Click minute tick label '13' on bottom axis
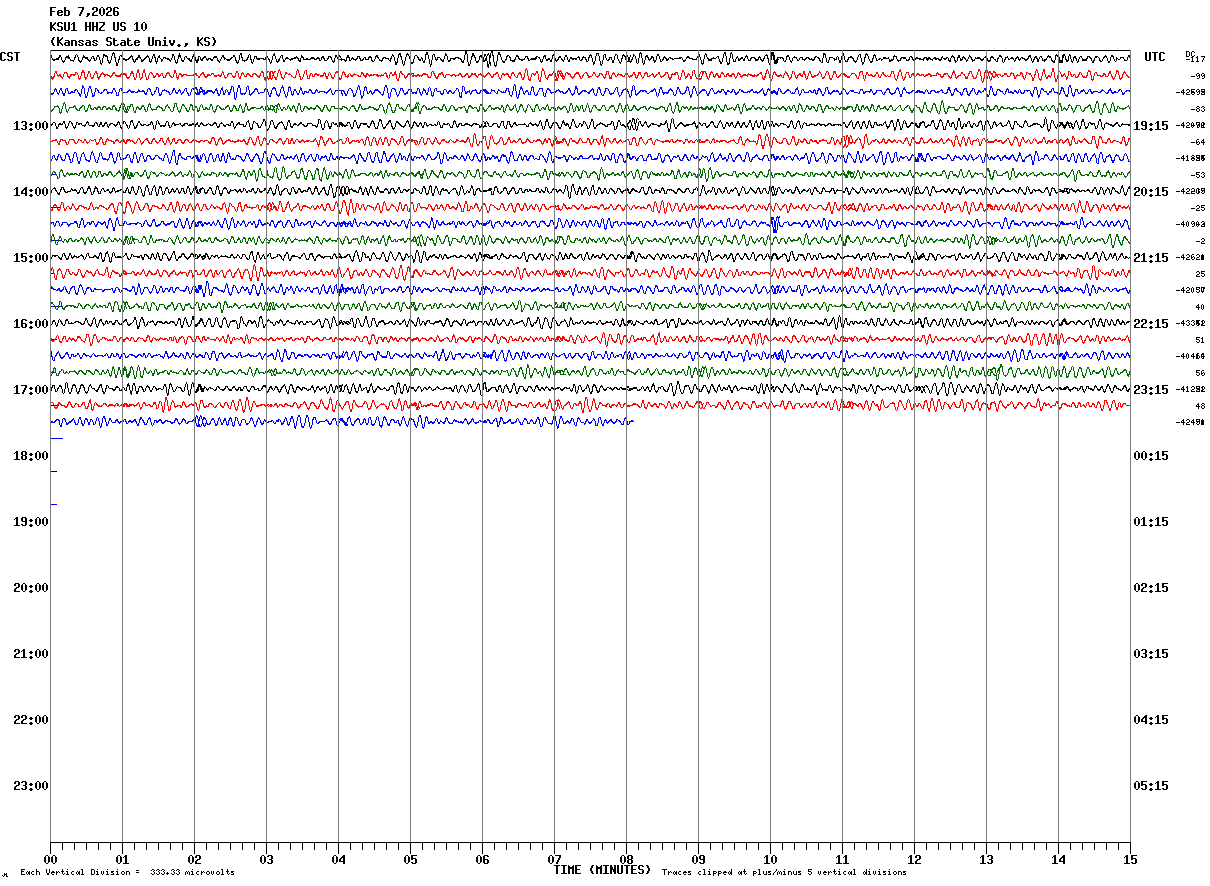Viewport: 1210px width, 886px height. click(986, 860)
